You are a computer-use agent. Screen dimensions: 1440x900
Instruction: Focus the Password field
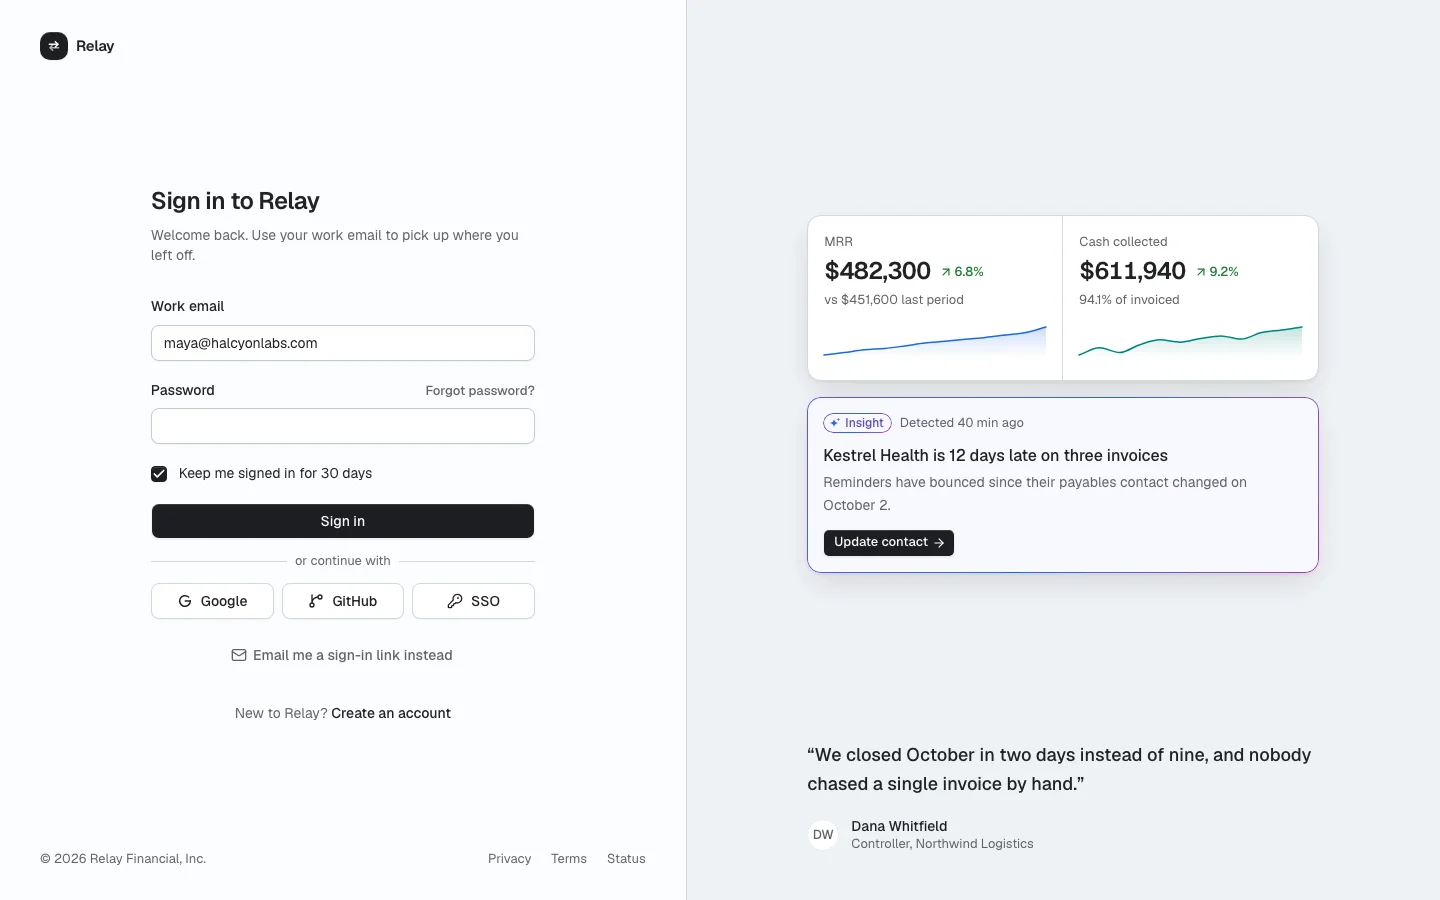click(343, 426)
